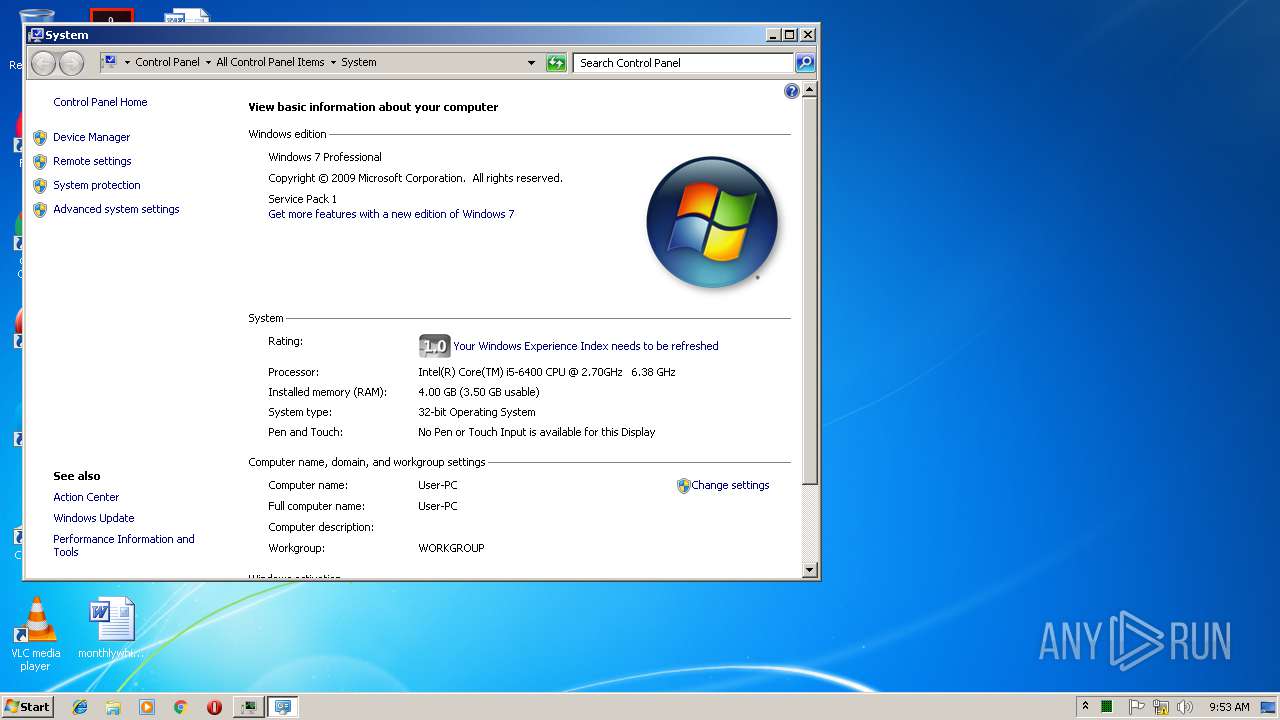Viewport: 1280px width, 720px height.
Task: Click the shield icon beside Remote settings
Action: click(40, 161)
